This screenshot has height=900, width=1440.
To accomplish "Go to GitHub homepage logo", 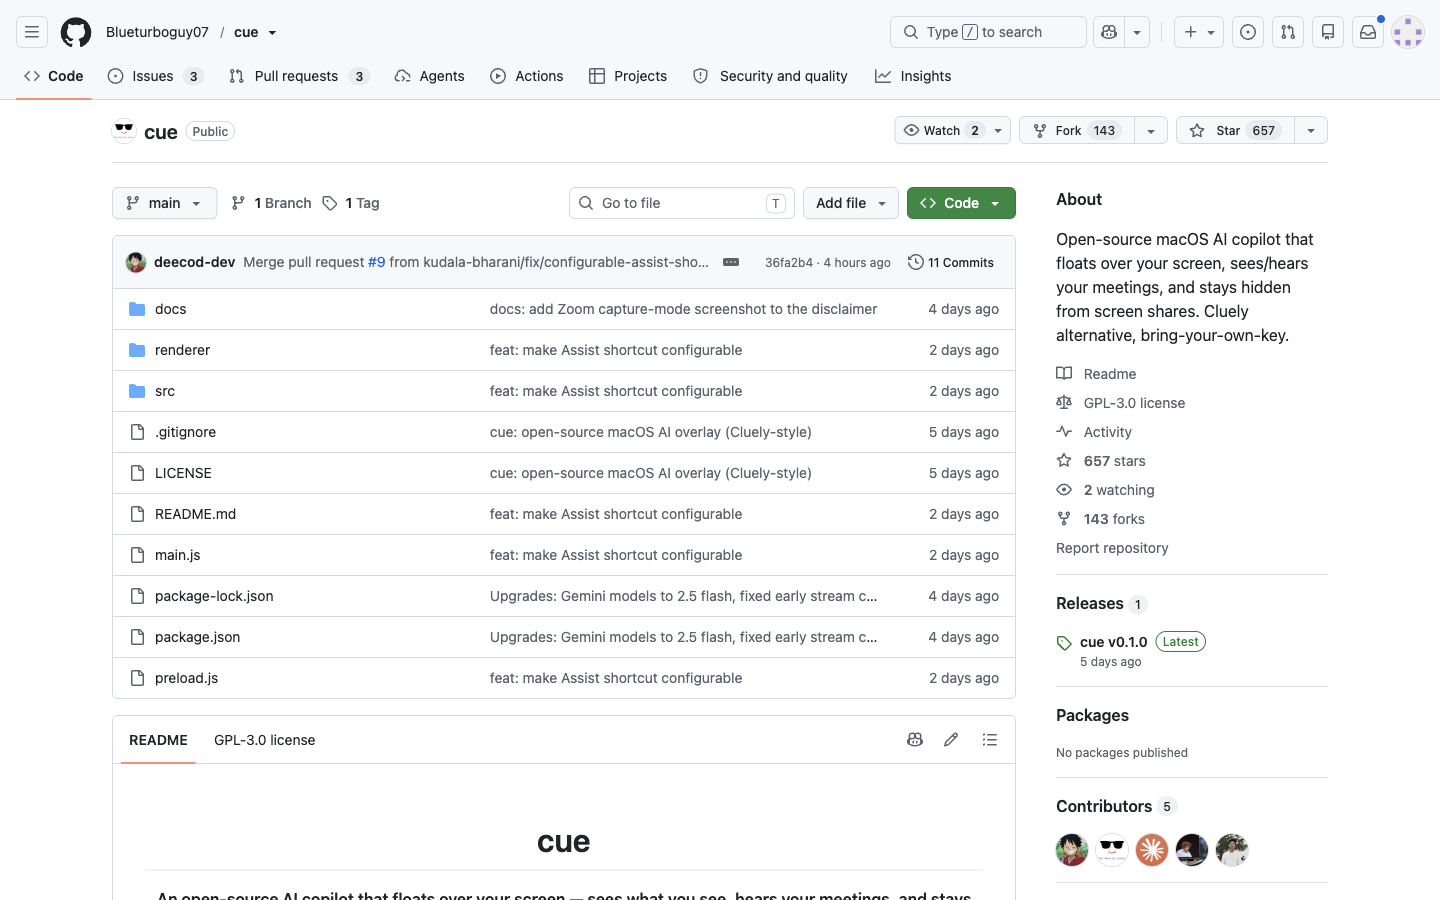I will (x=76, y=32).
